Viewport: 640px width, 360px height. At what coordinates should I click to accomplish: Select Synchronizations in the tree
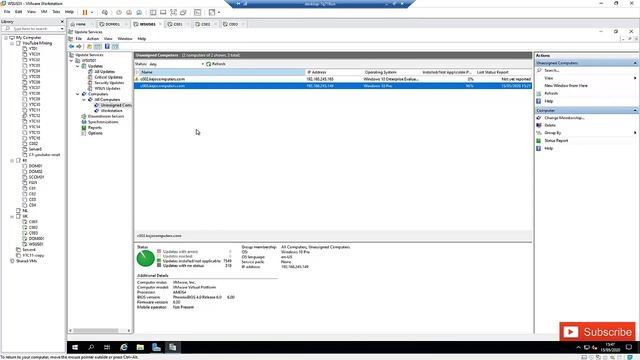(x=103, y=122)
